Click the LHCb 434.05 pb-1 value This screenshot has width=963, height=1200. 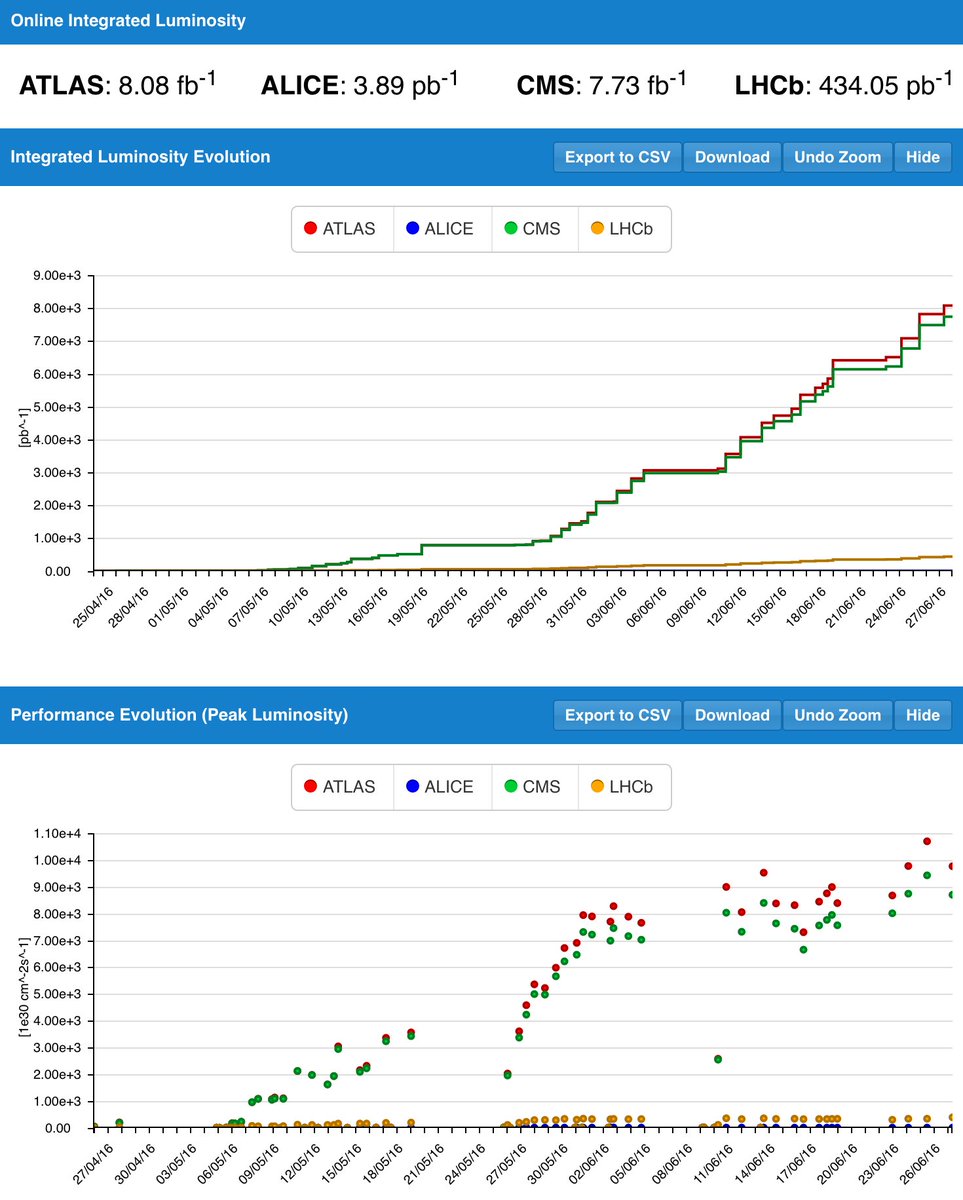[x=843, y=85]
